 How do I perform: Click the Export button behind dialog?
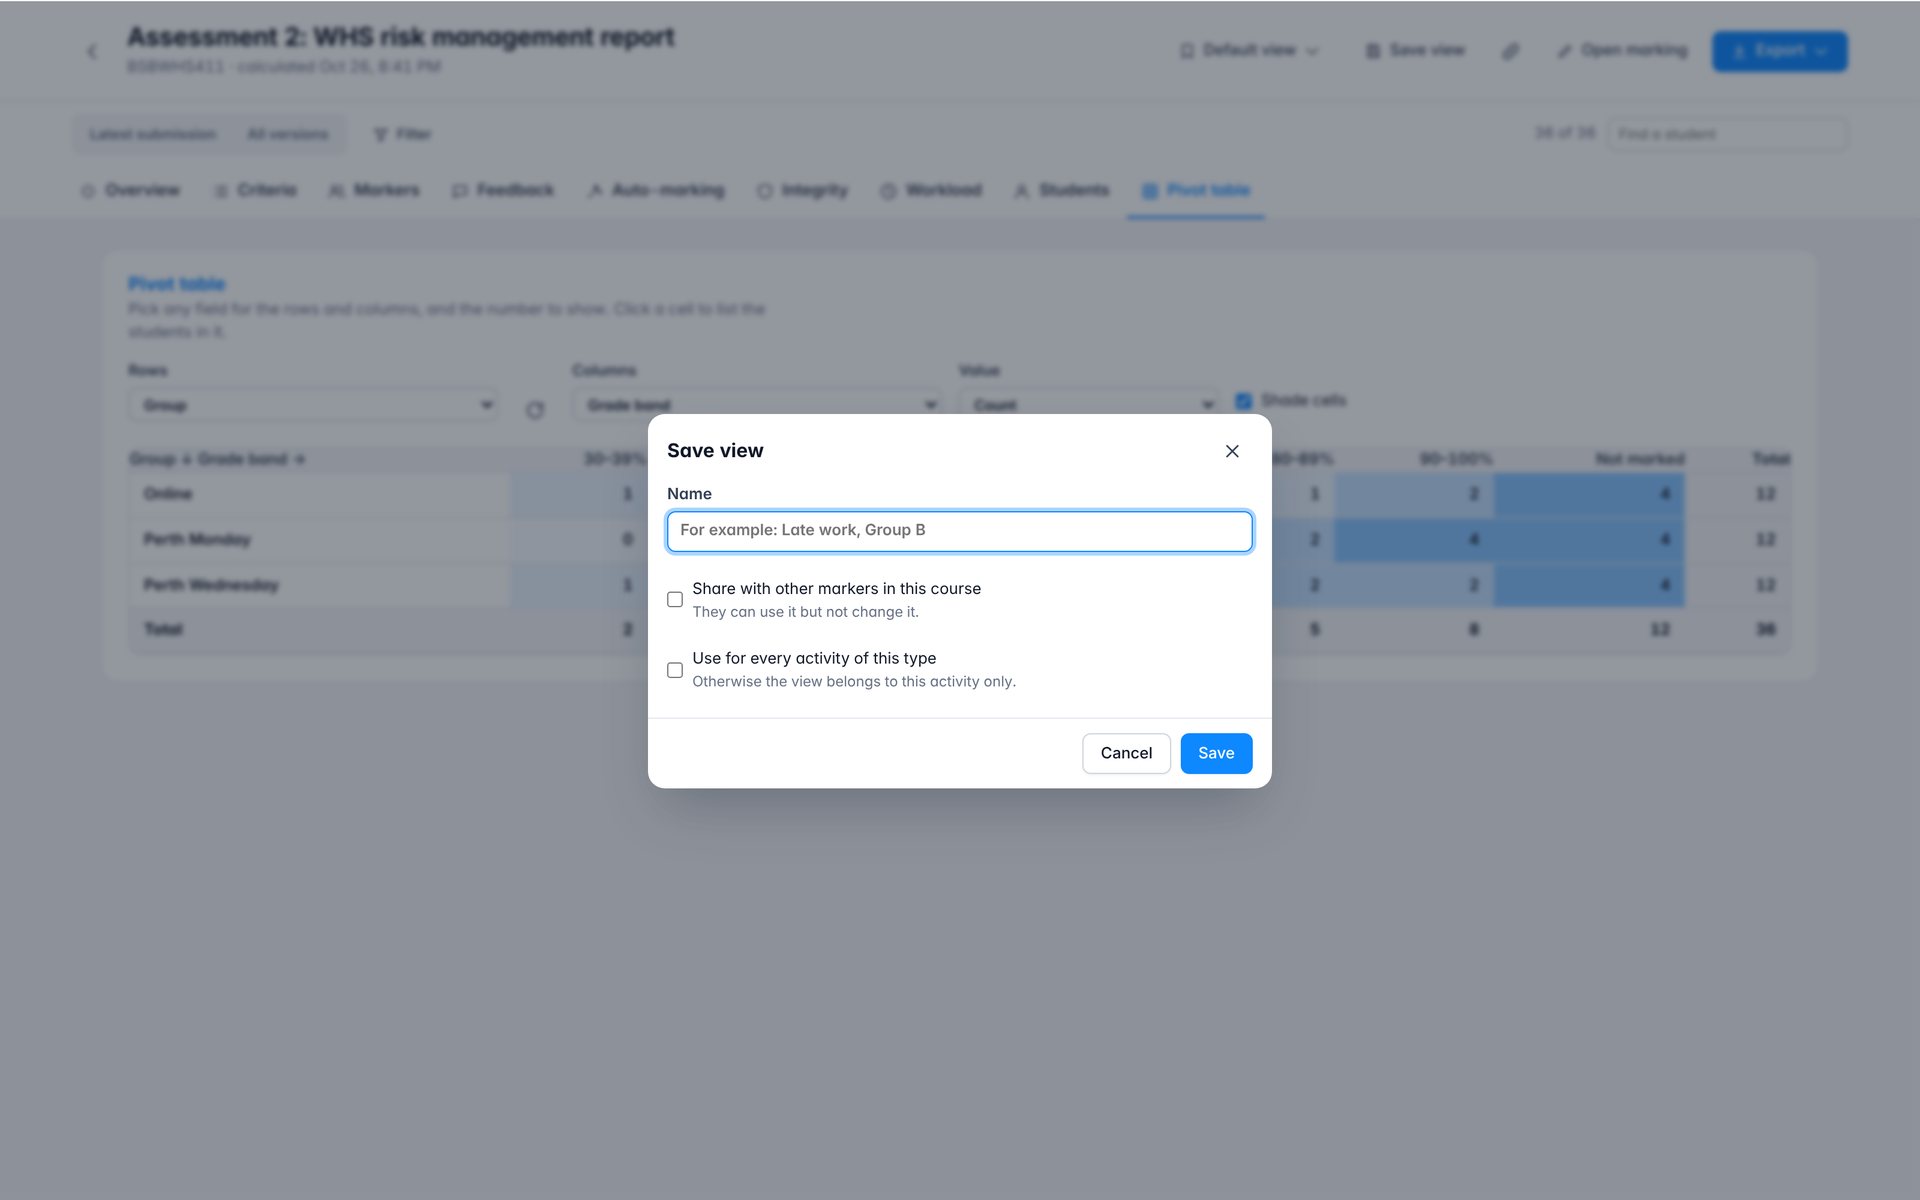click(1779, 51)
